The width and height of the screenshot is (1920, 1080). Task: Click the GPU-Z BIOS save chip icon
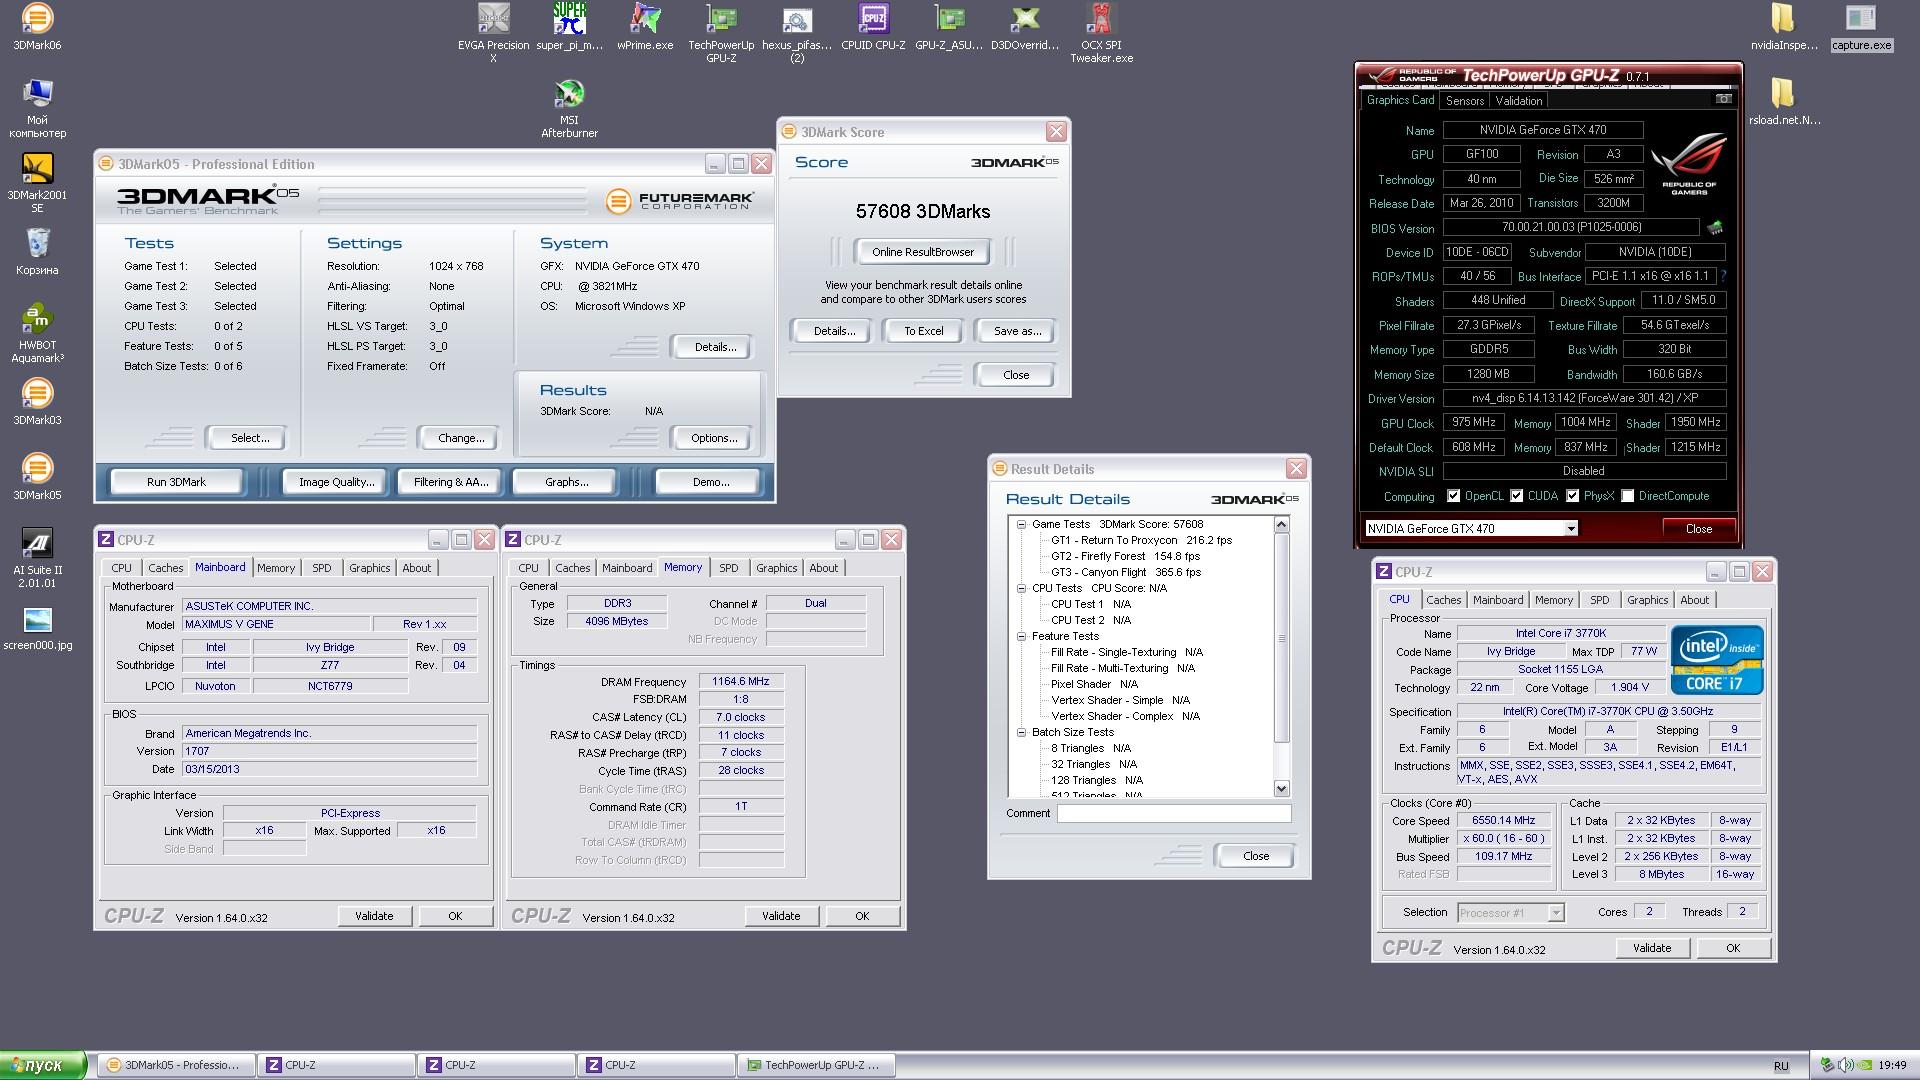(x=1715, y=228)
